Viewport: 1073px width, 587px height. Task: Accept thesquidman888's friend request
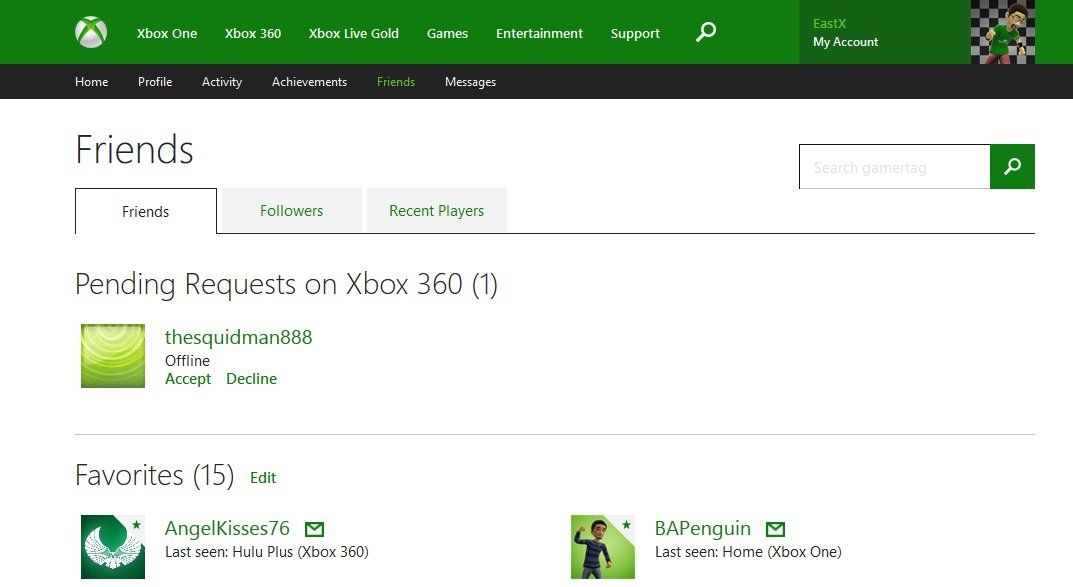click(x=188, y=378)
